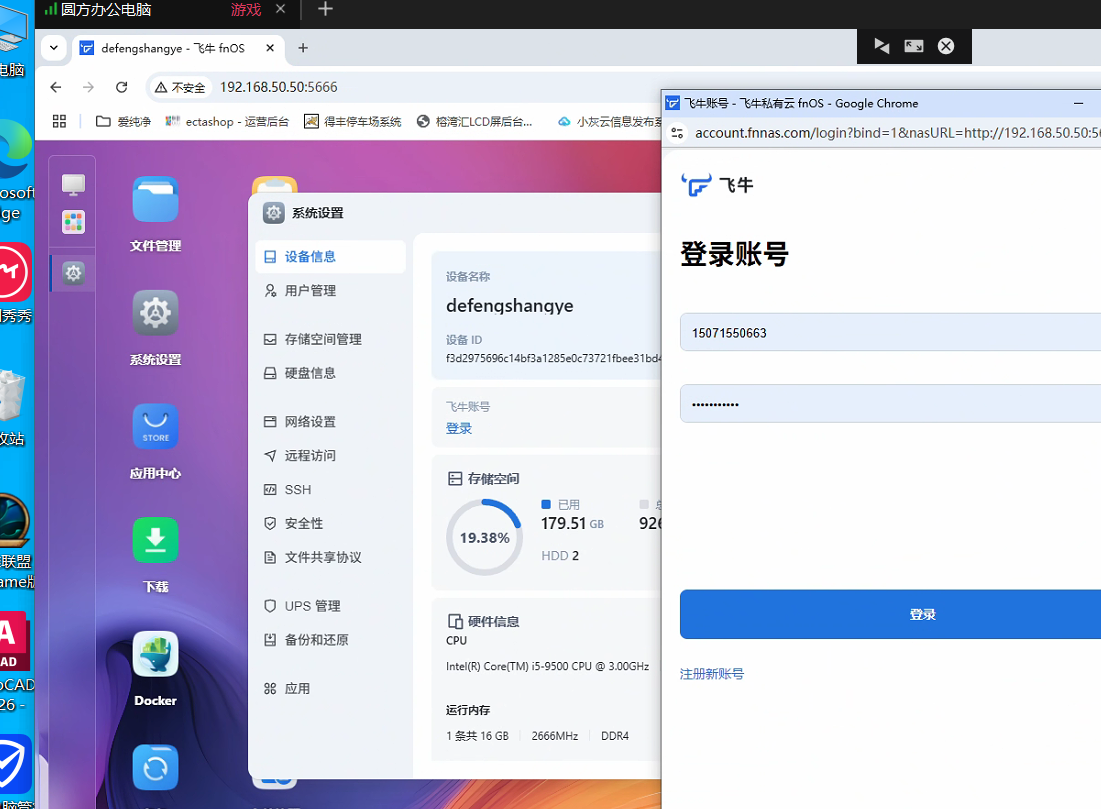This screenshot has width=1101, height=809.
Task: Click the 19.38% storage usage ring
Action: [484, 537]
